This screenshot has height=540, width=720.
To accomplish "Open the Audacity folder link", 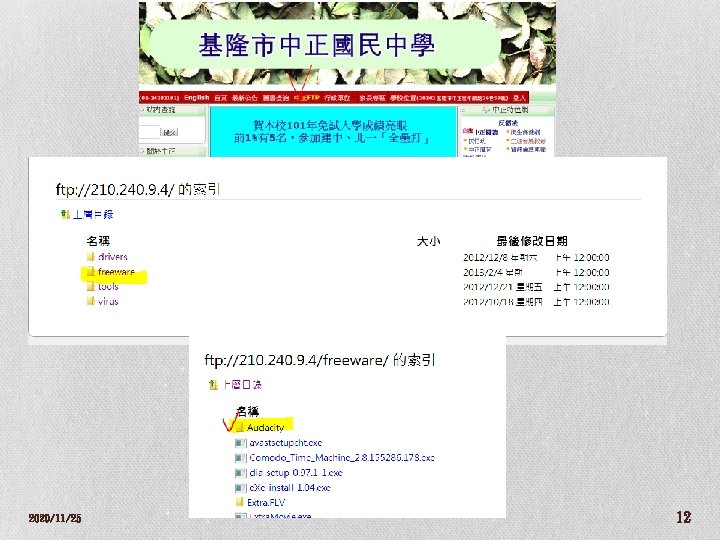I will (265, 428).
